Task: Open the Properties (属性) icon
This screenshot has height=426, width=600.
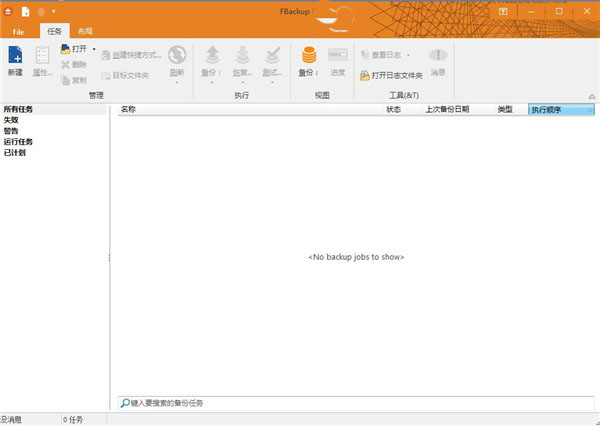Action: coord(42,55)
